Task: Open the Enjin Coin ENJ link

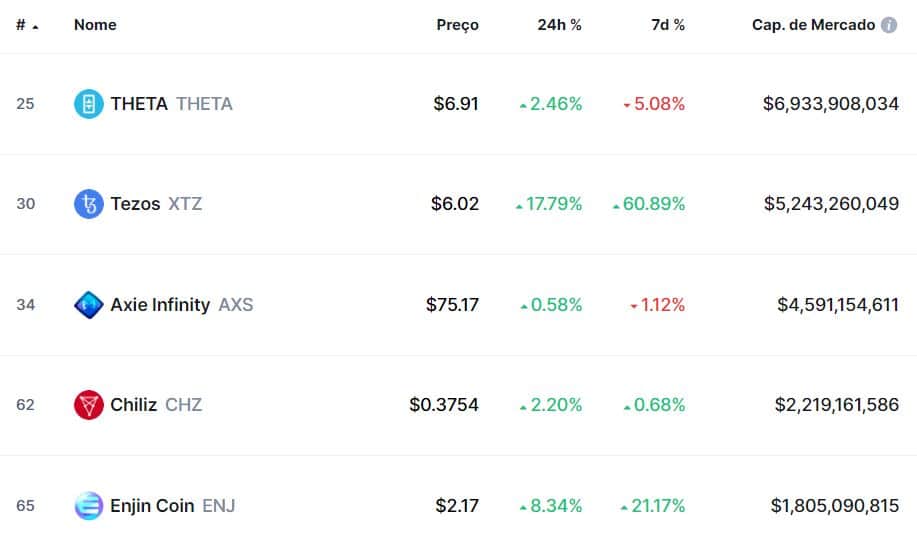Action: (173, 505)
